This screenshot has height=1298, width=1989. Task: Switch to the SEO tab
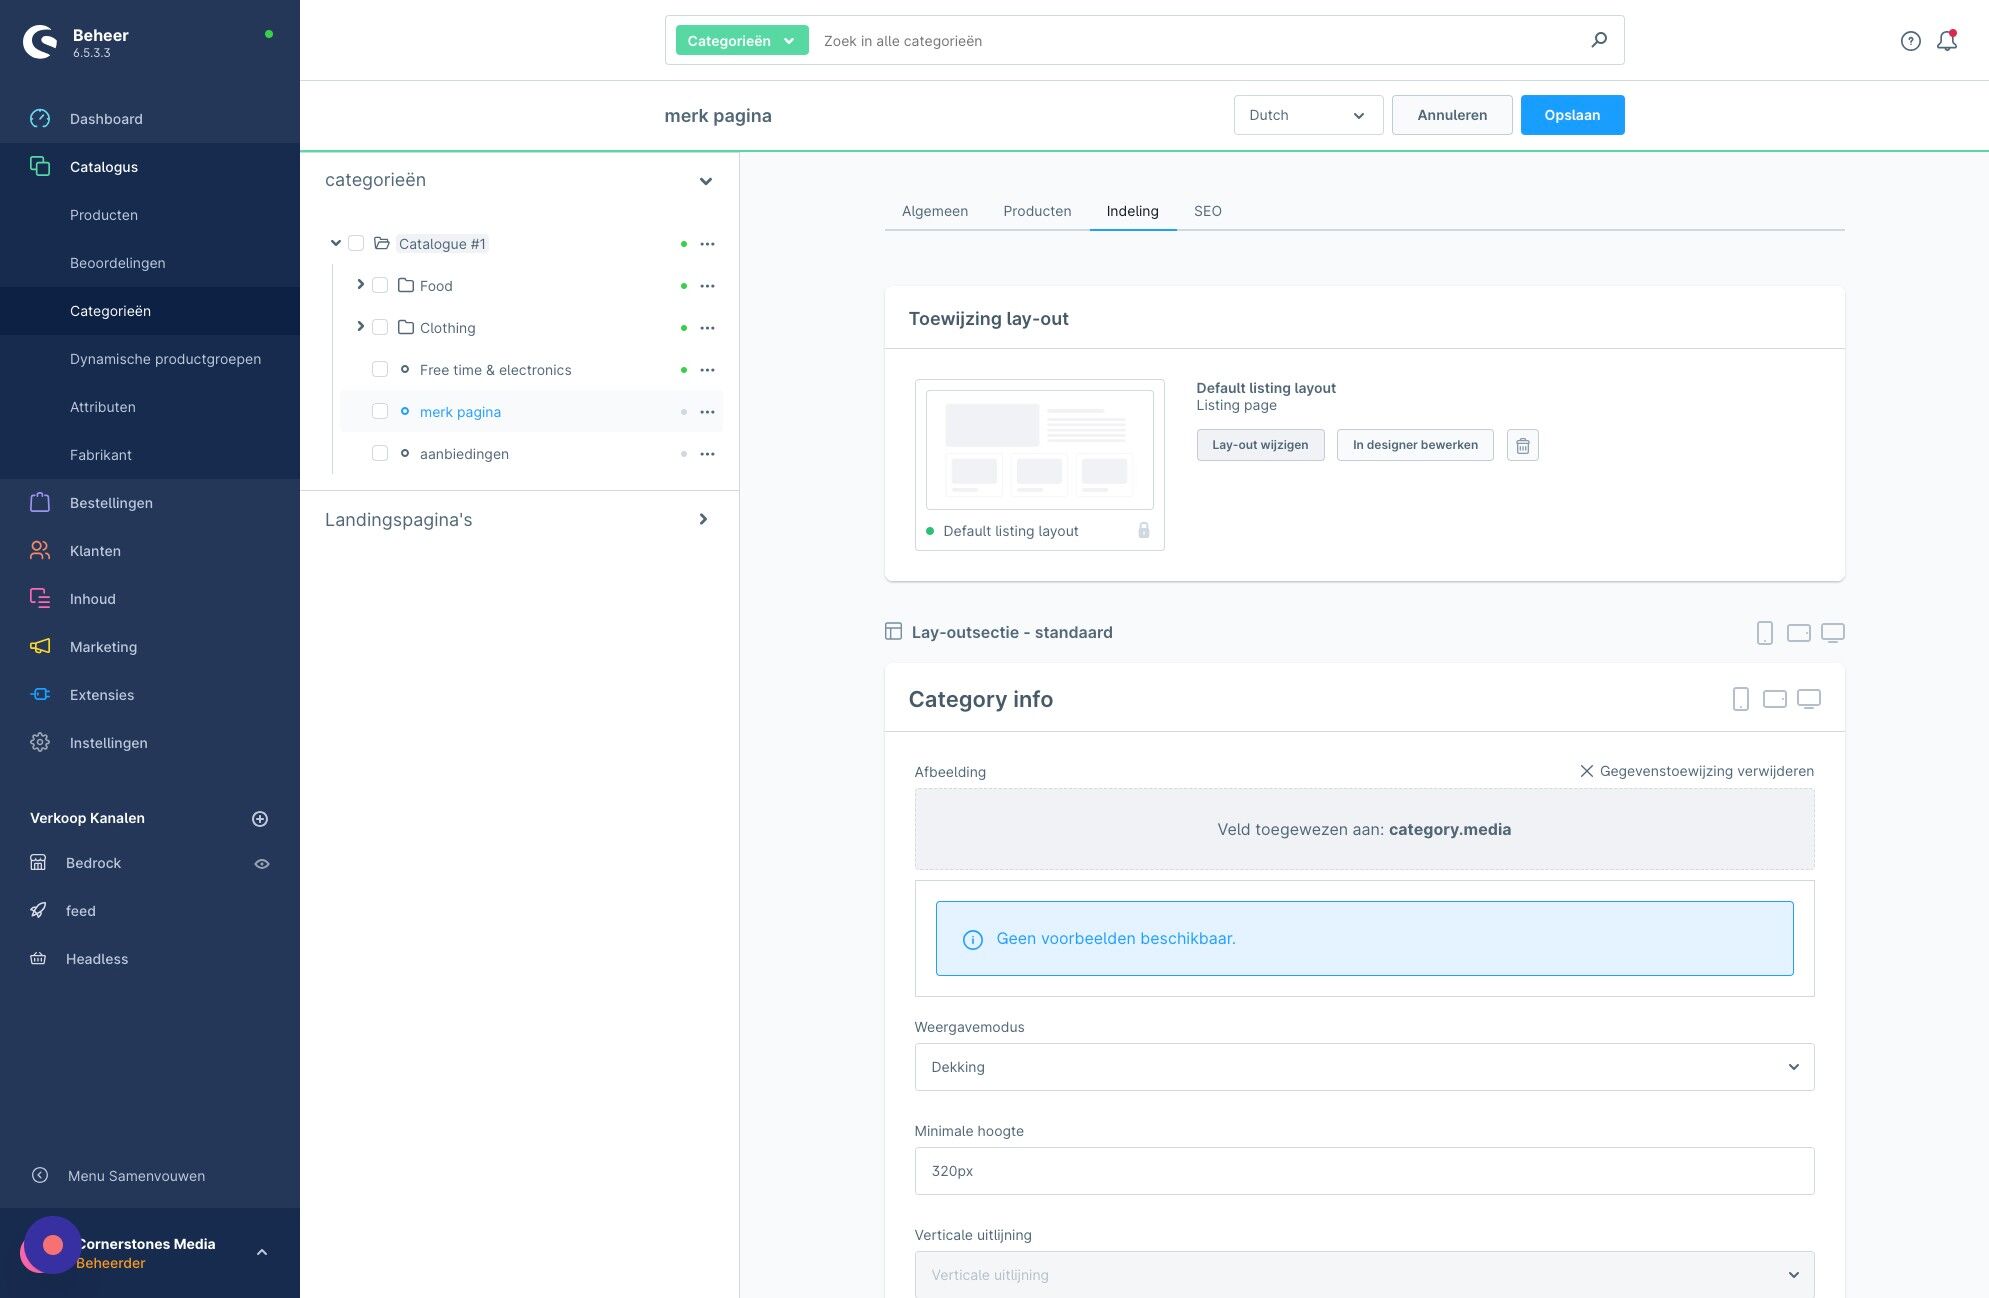1207,211
